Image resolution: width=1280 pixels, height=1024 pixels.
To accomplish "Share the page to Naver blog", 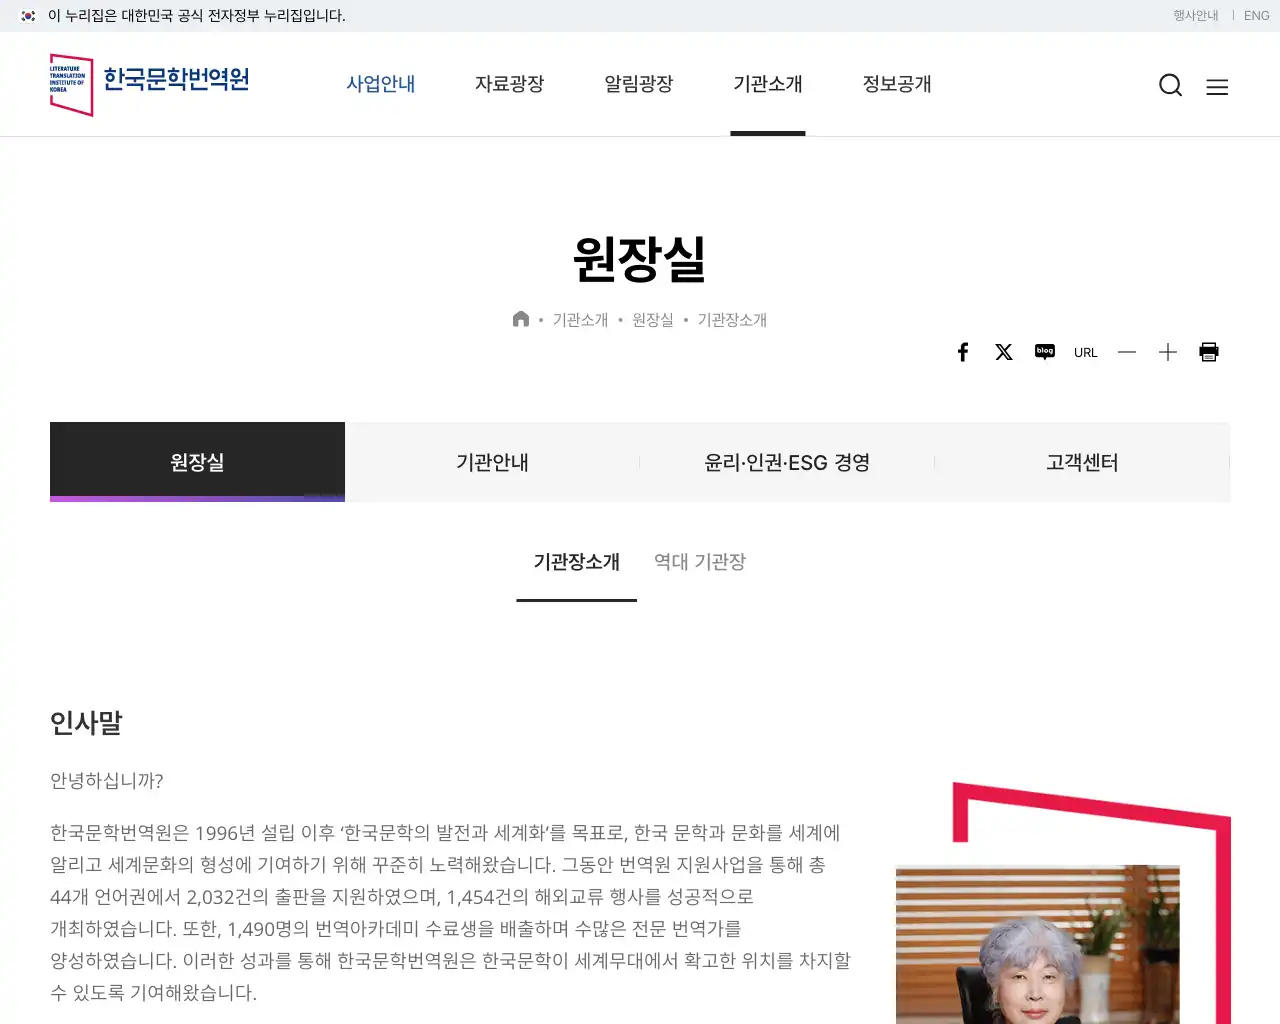I will point(1045,352).
